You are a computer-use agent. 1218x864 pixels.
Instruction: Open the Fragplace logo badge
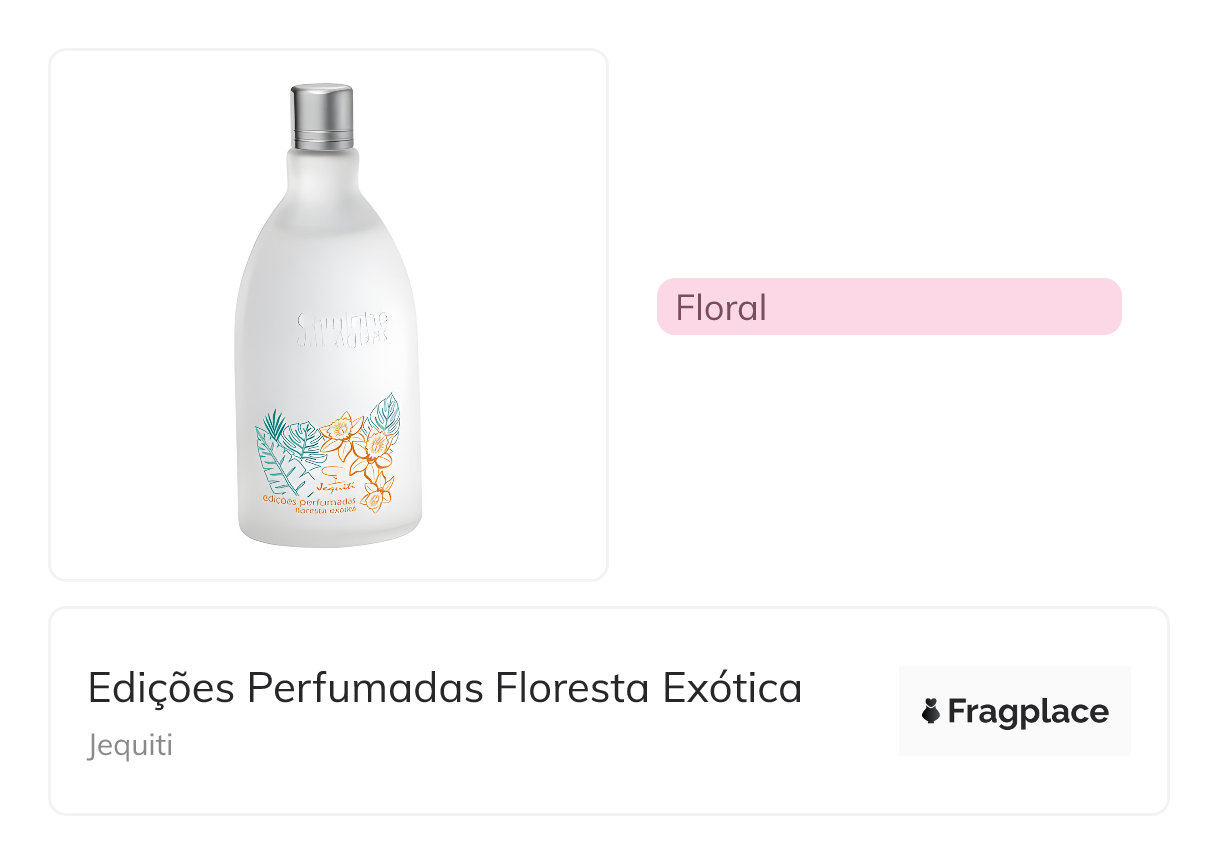tap(1015, 711)
